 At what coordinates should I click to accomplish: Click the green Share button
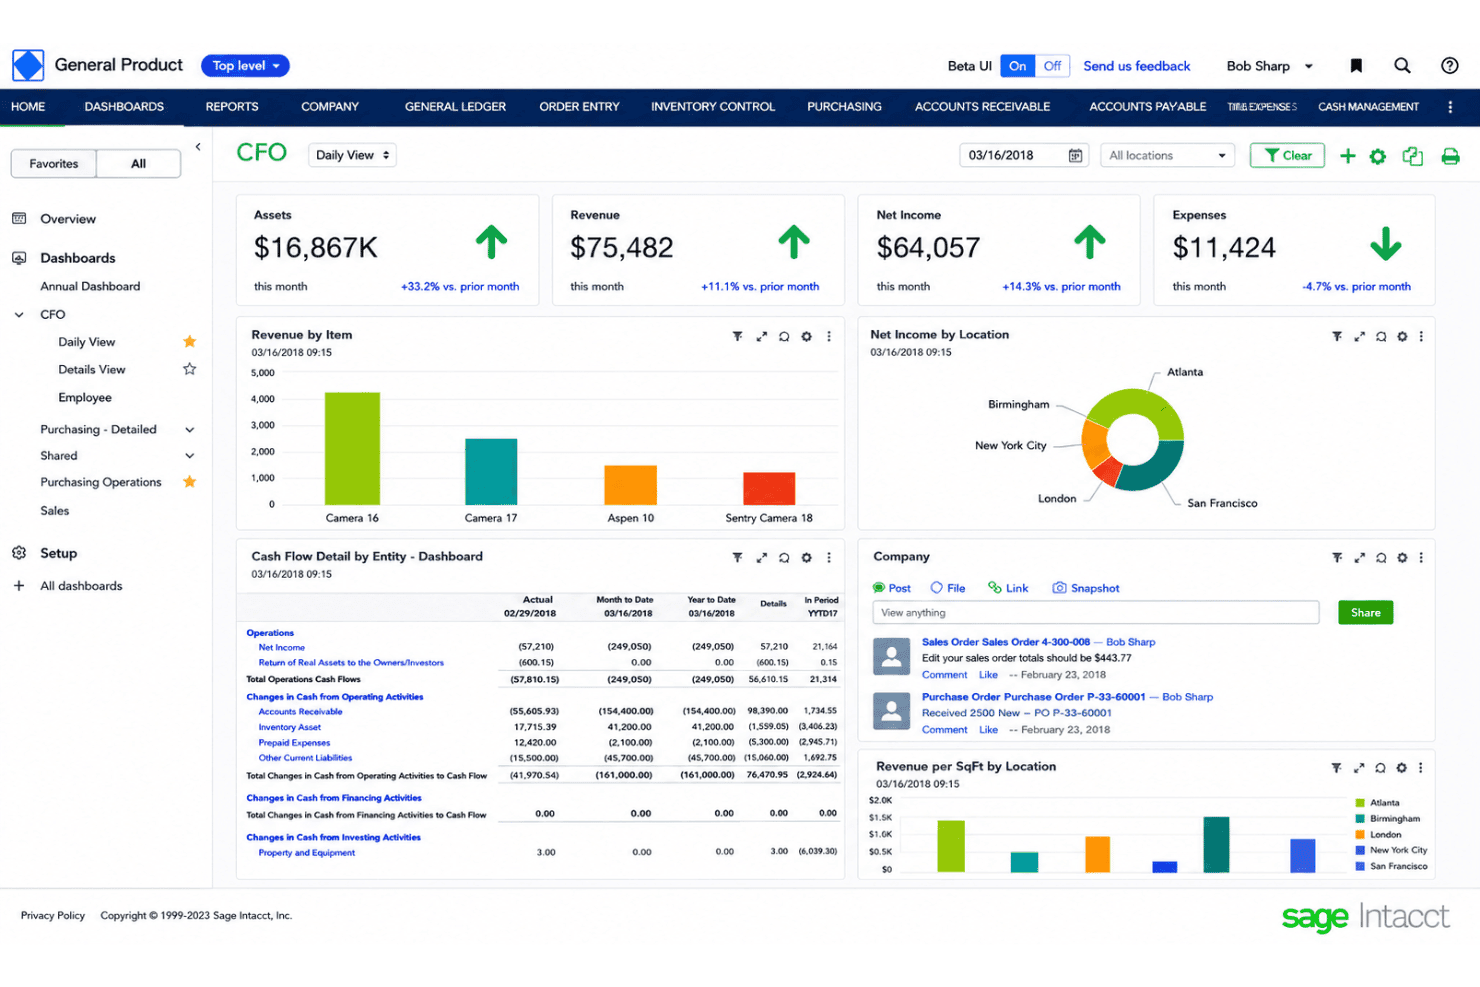[x=1365, y=613]
